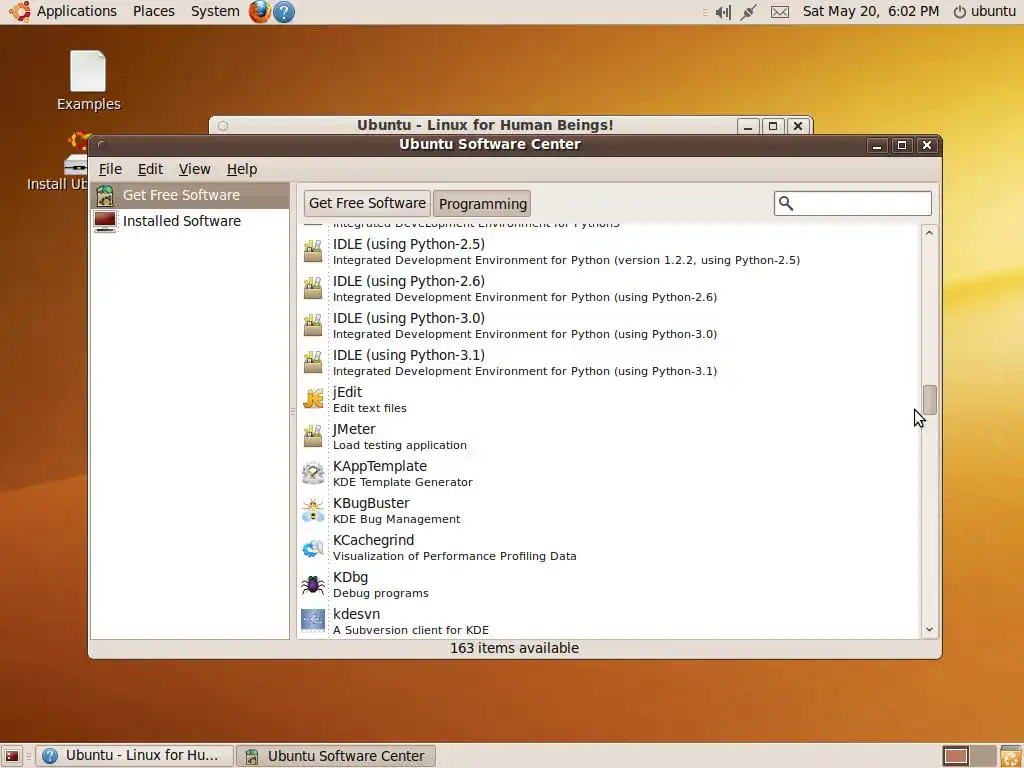Open the View menu

[x=195, y=169]
